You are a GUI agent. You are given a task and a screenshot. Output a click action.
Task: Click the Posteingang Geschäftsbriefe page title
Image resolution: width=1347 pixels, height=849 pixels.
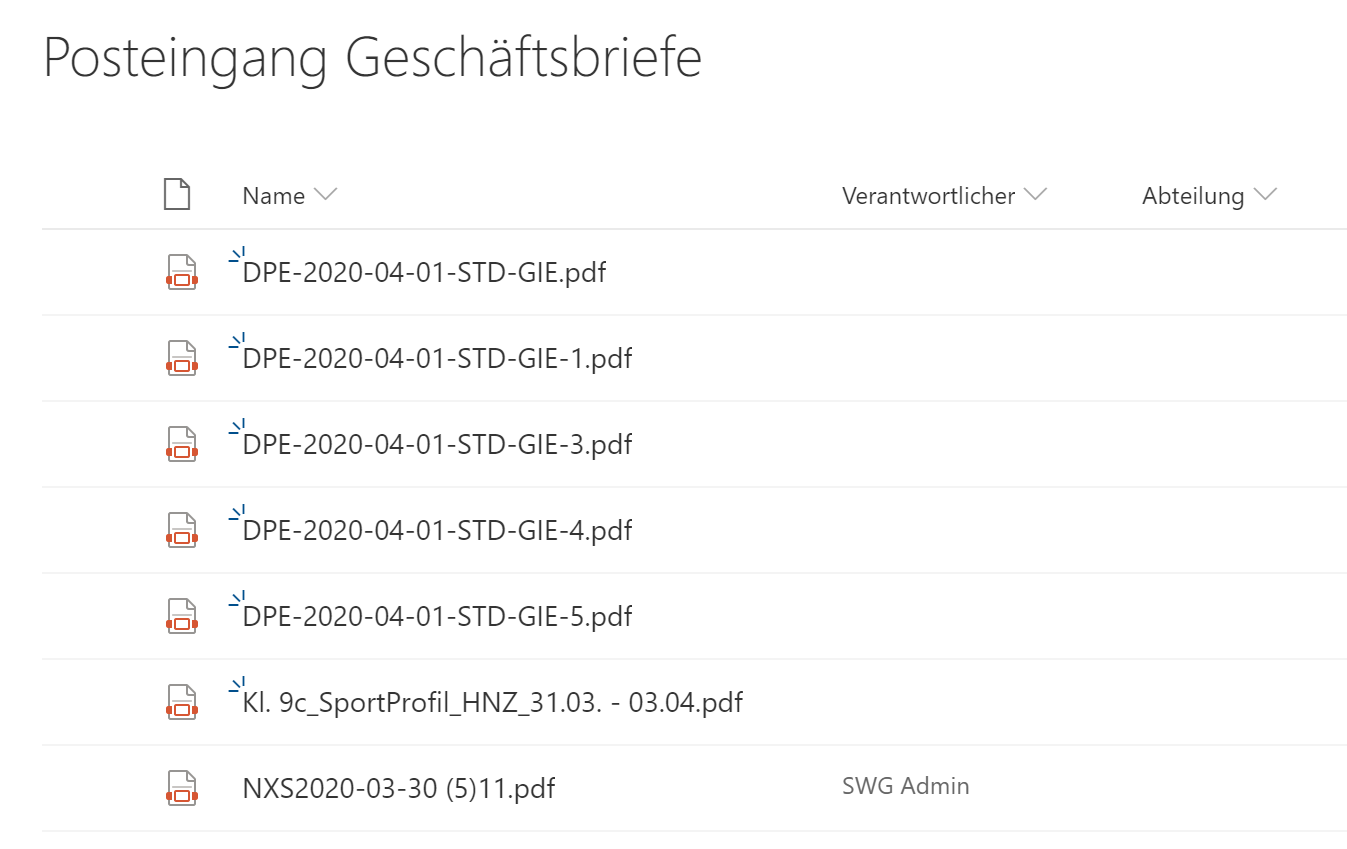[x=372, y=58]
